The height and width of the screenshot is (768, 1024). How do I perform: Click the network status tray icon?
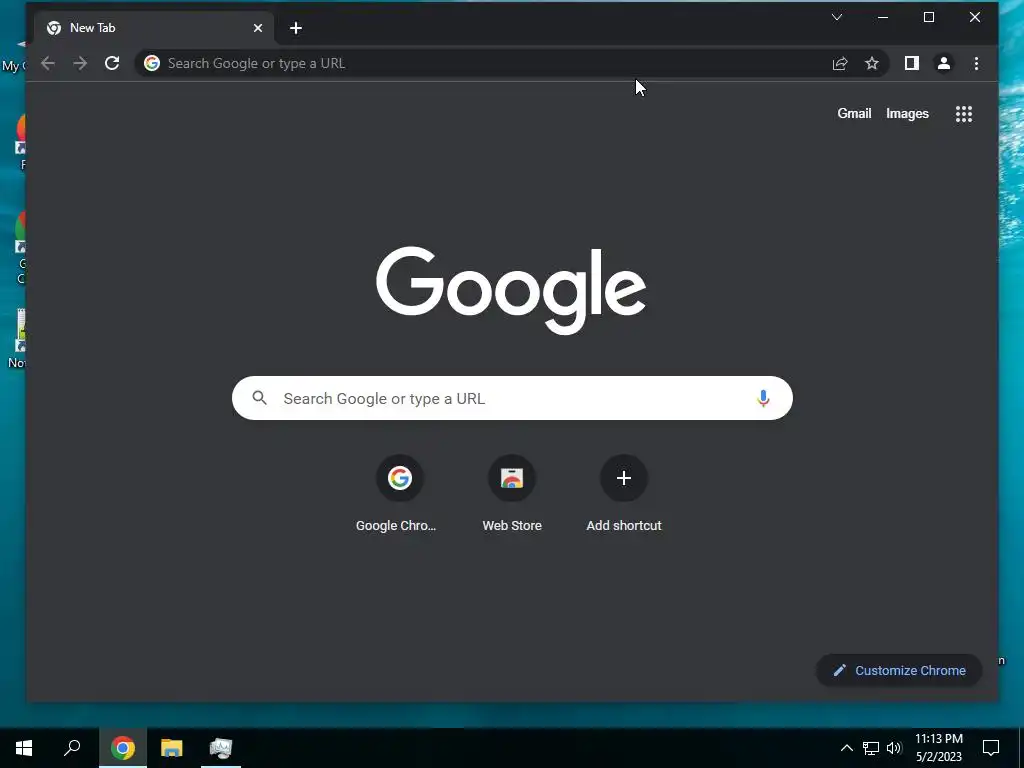(x=871, y=748)
